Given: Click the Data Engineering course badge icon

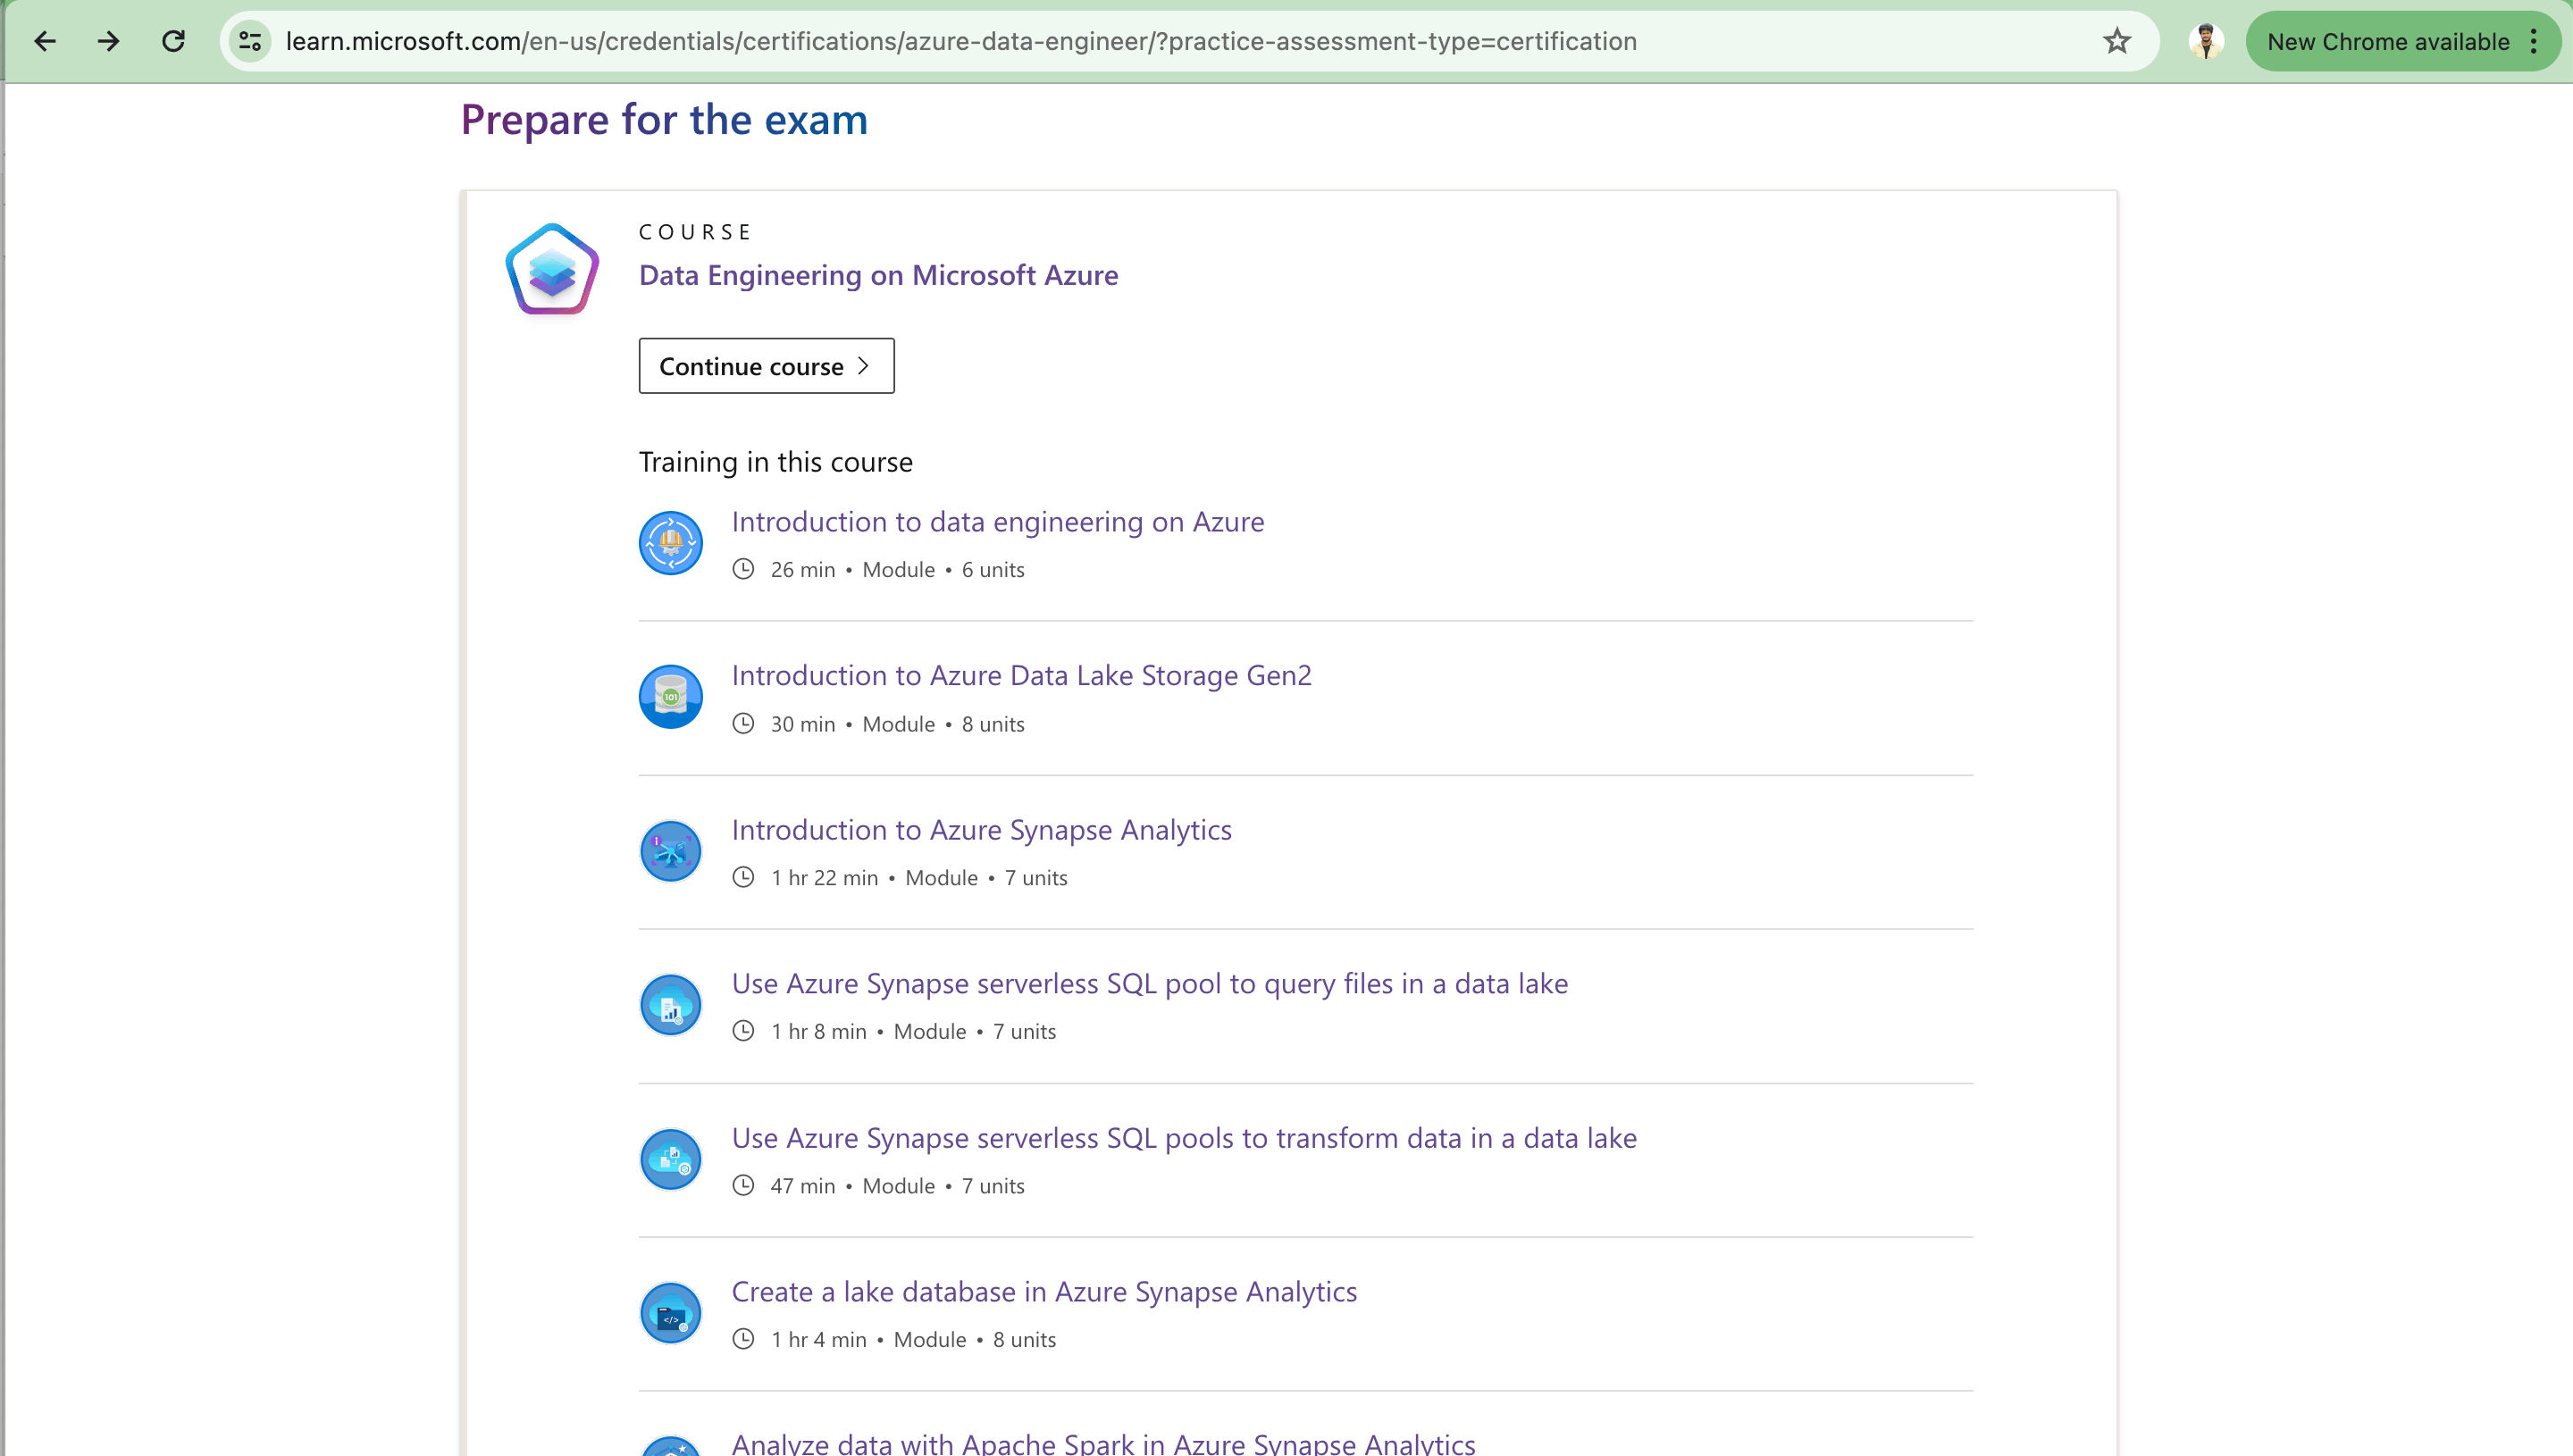Looking at the screenshot, I should (x=552, y=268).
